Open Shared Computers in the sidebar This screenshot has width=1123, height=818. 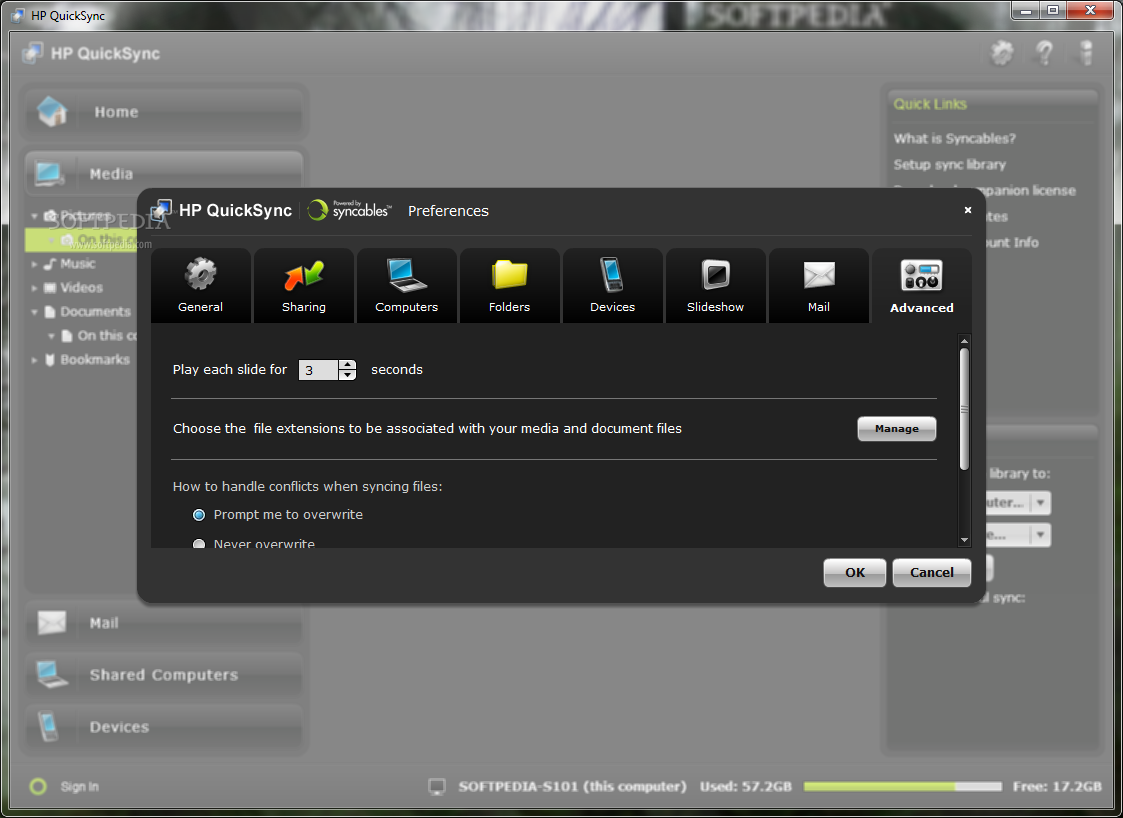coord(164,675)
